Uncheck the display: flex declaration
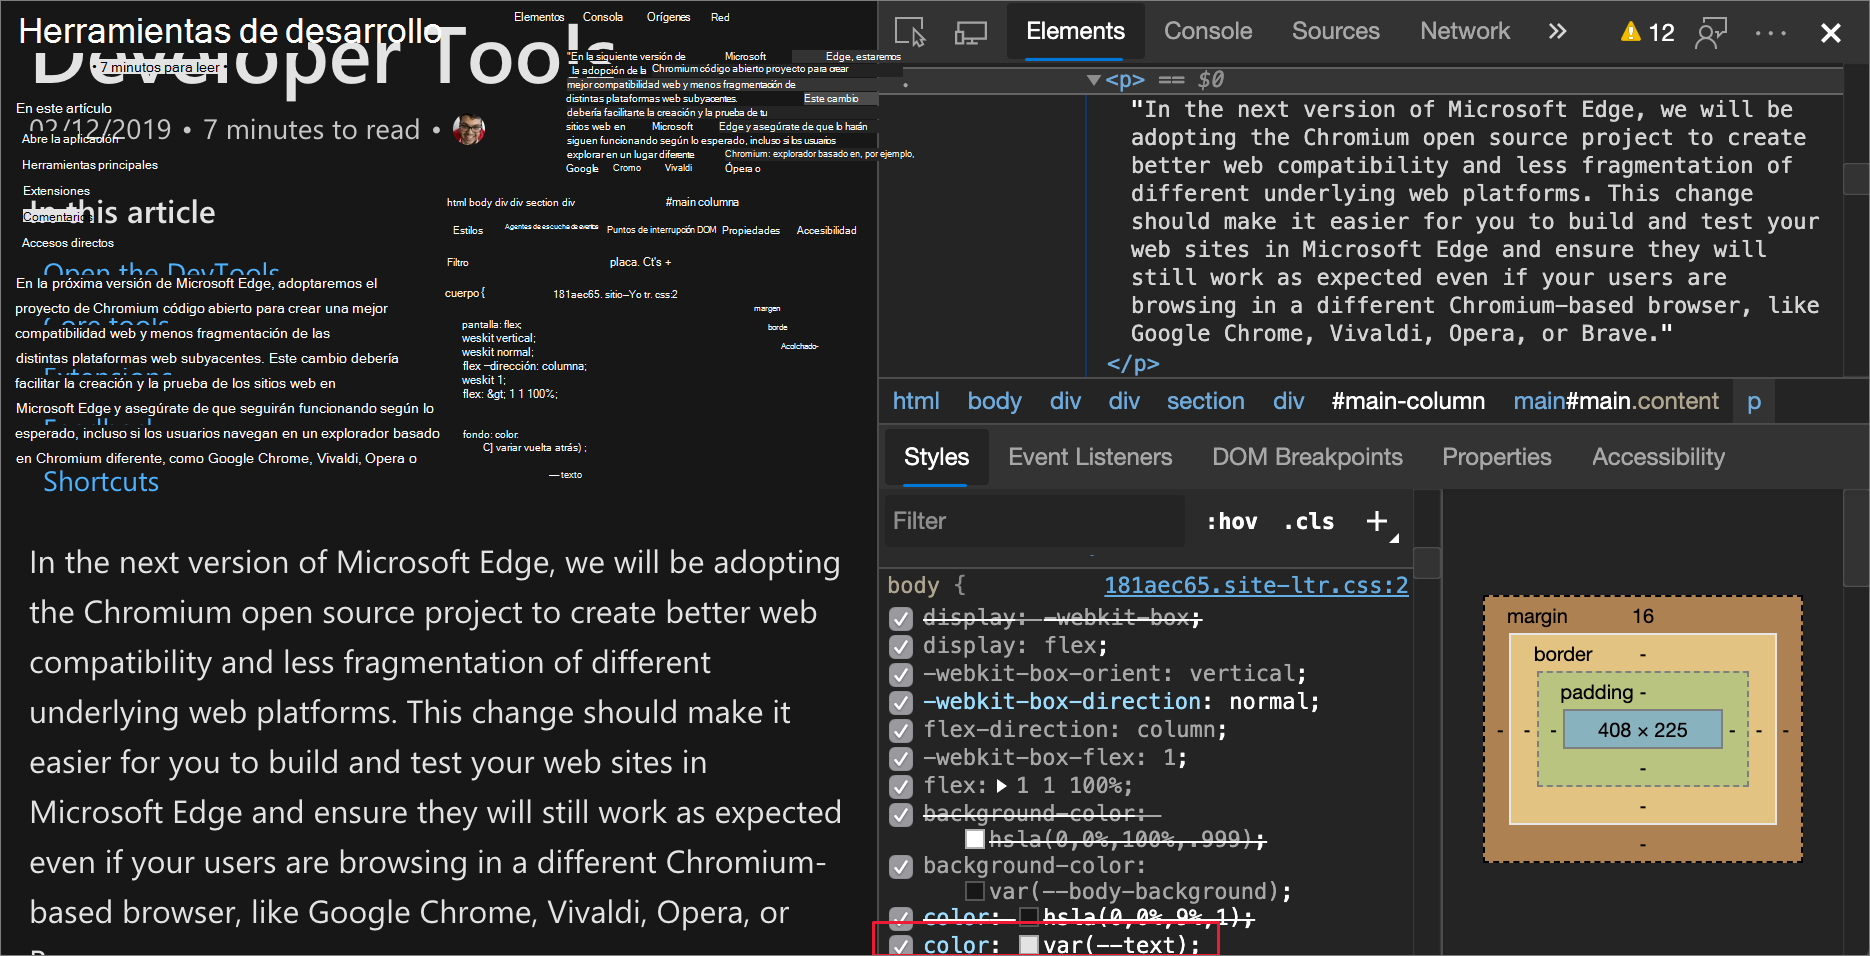The height and width of the screenshot is (956, 1870). click(x=901, y=647)
